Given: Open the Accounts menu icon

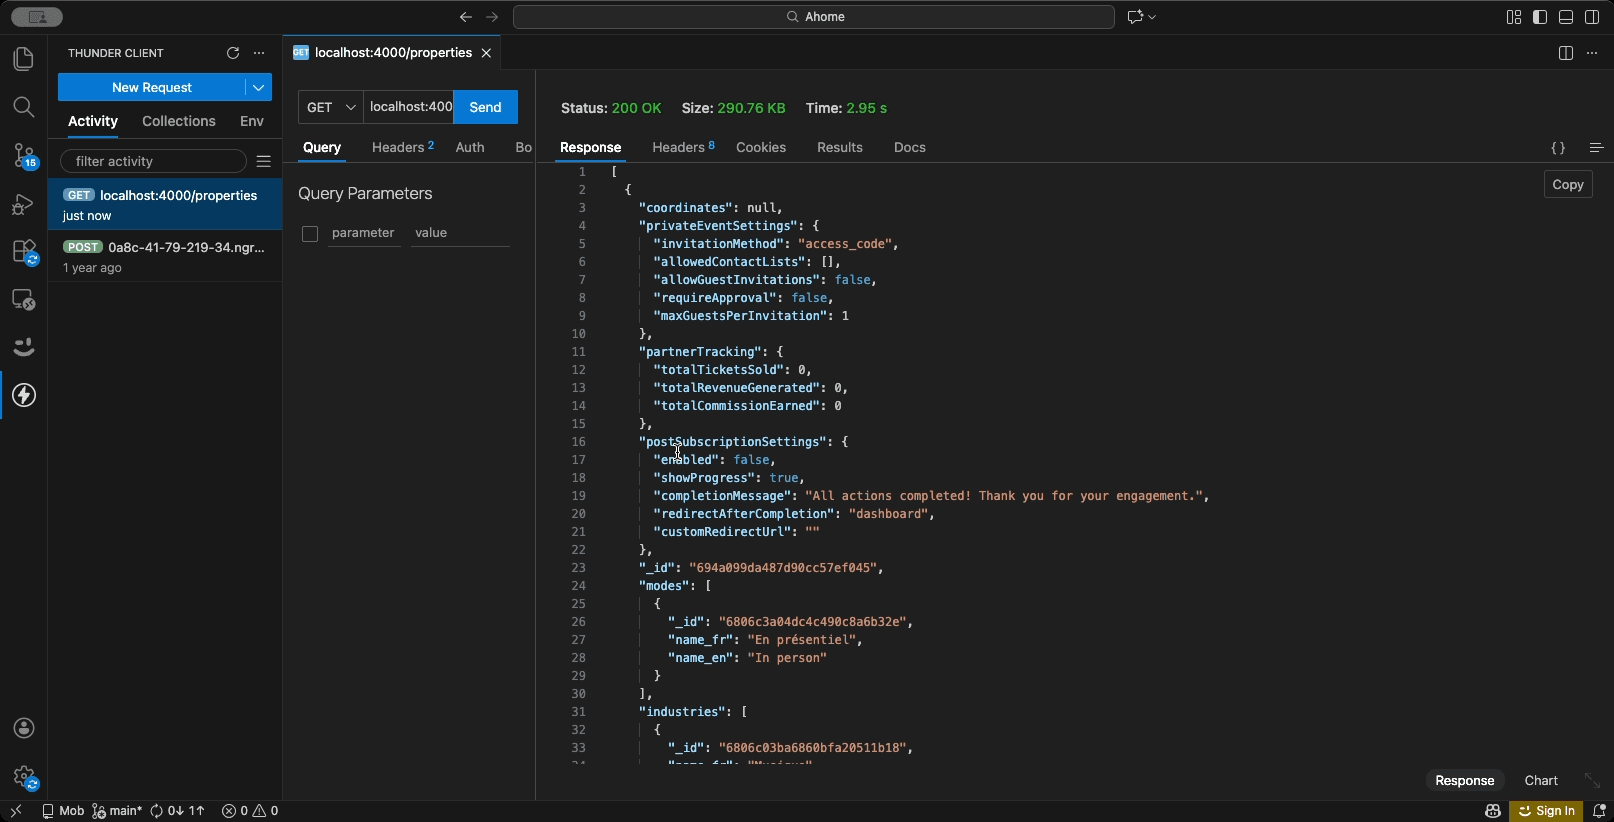Looking at the screenshot, I should pyautogui.click(x=24, y=728).
